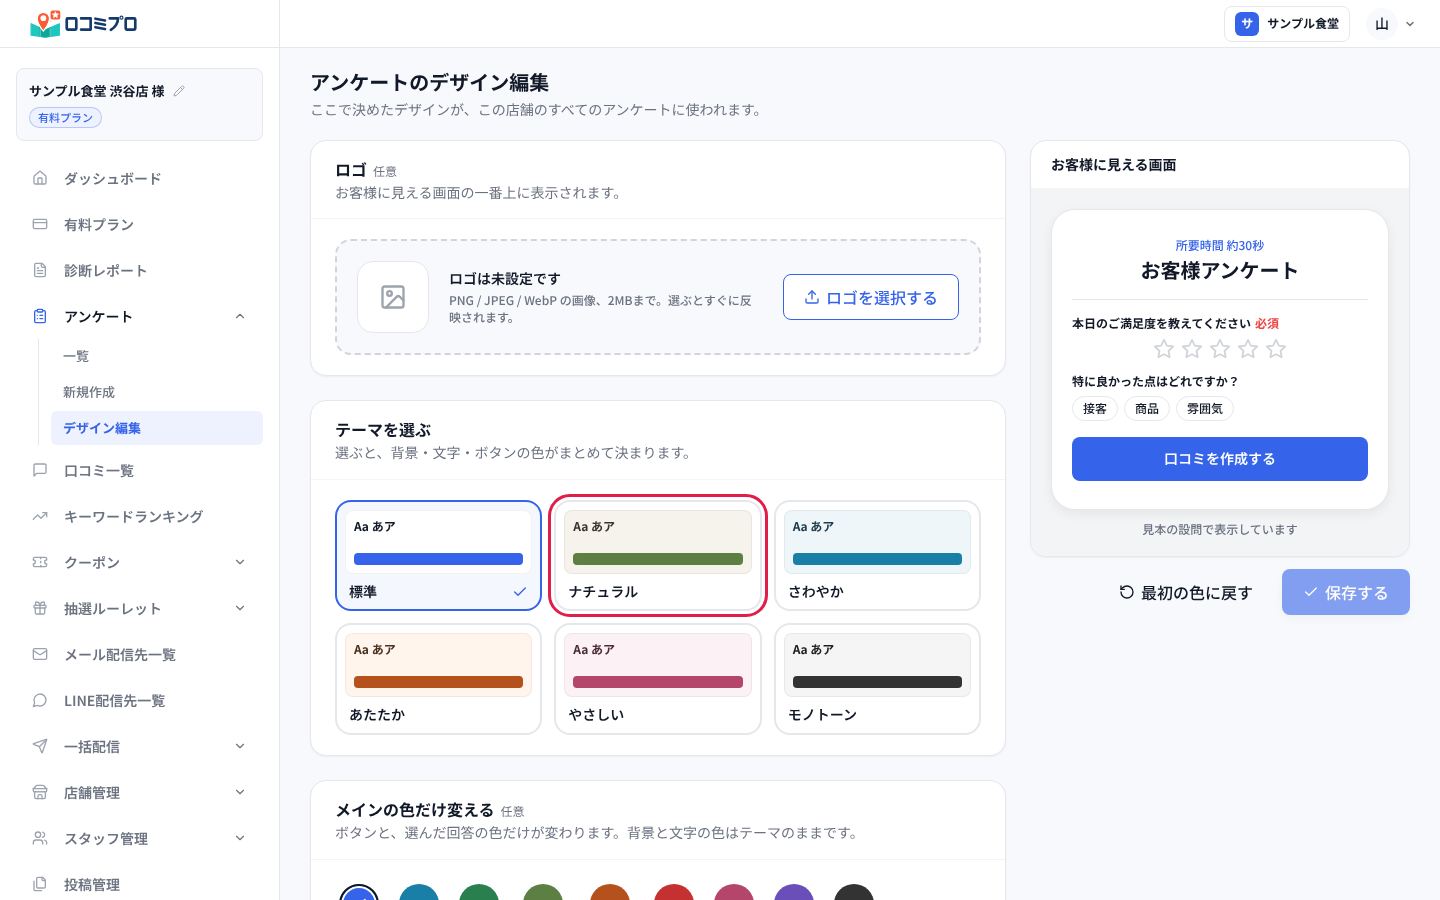The height and width of the screenshot is (900, 1440).
Task: Open the サンプル食堂 store switcher
Action: click(x=1287, y=24)
